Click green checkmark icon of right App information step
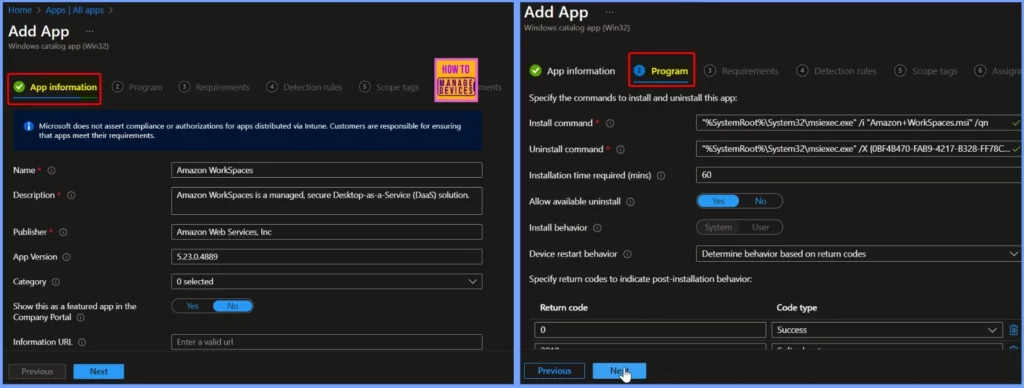This screenshot has height=388, width=1024. click(x=536, y=71)
